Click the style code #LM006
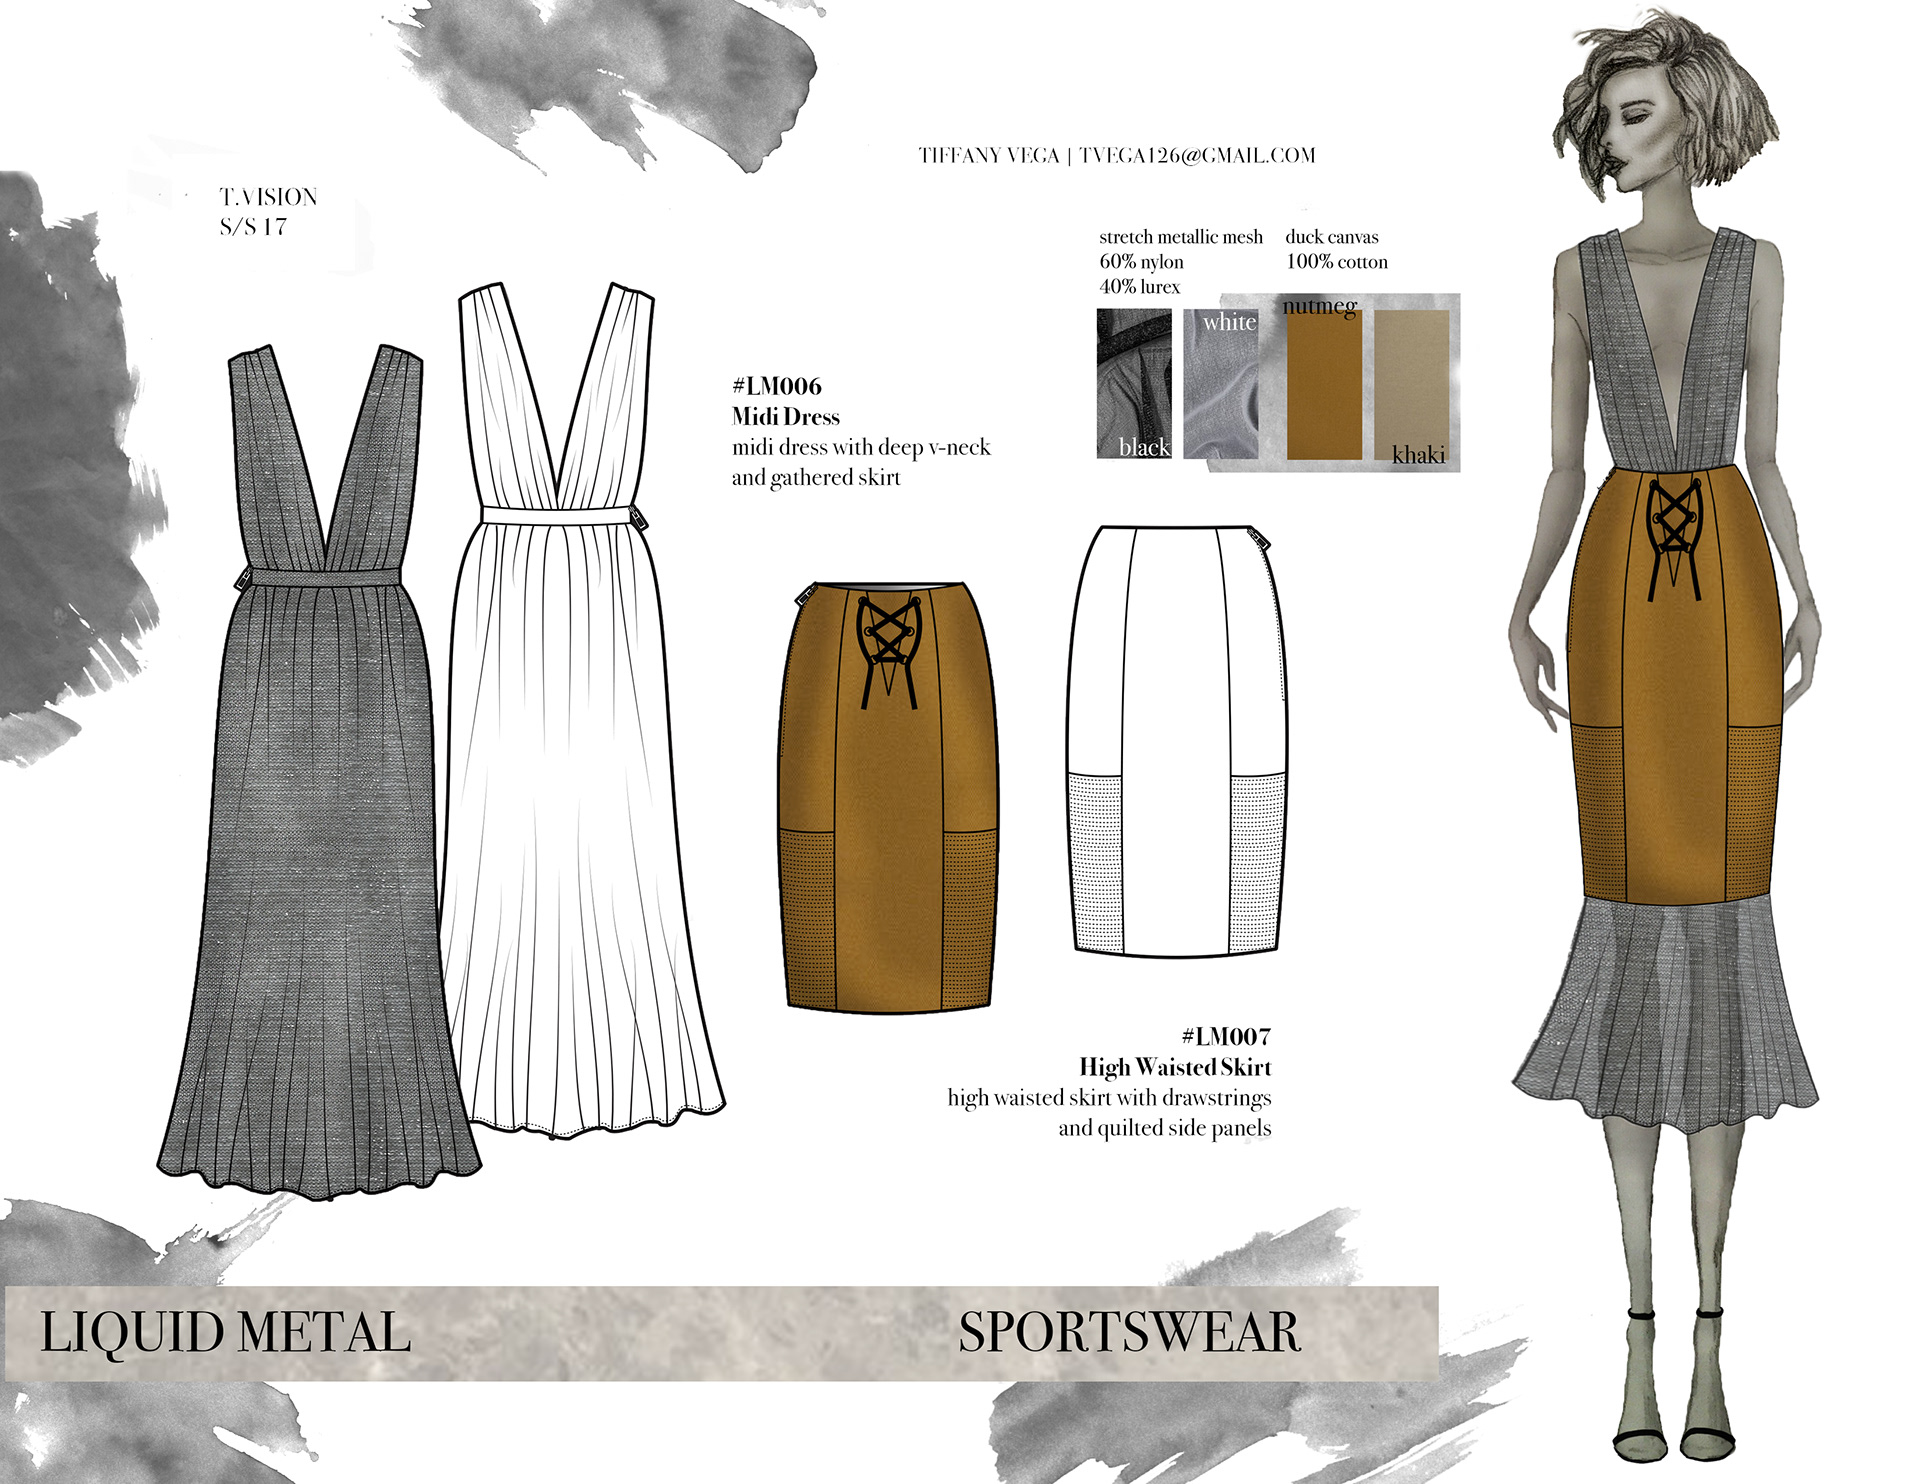Image resolution: width=1920 pixels, height=1484 pixels. (777, 386)
